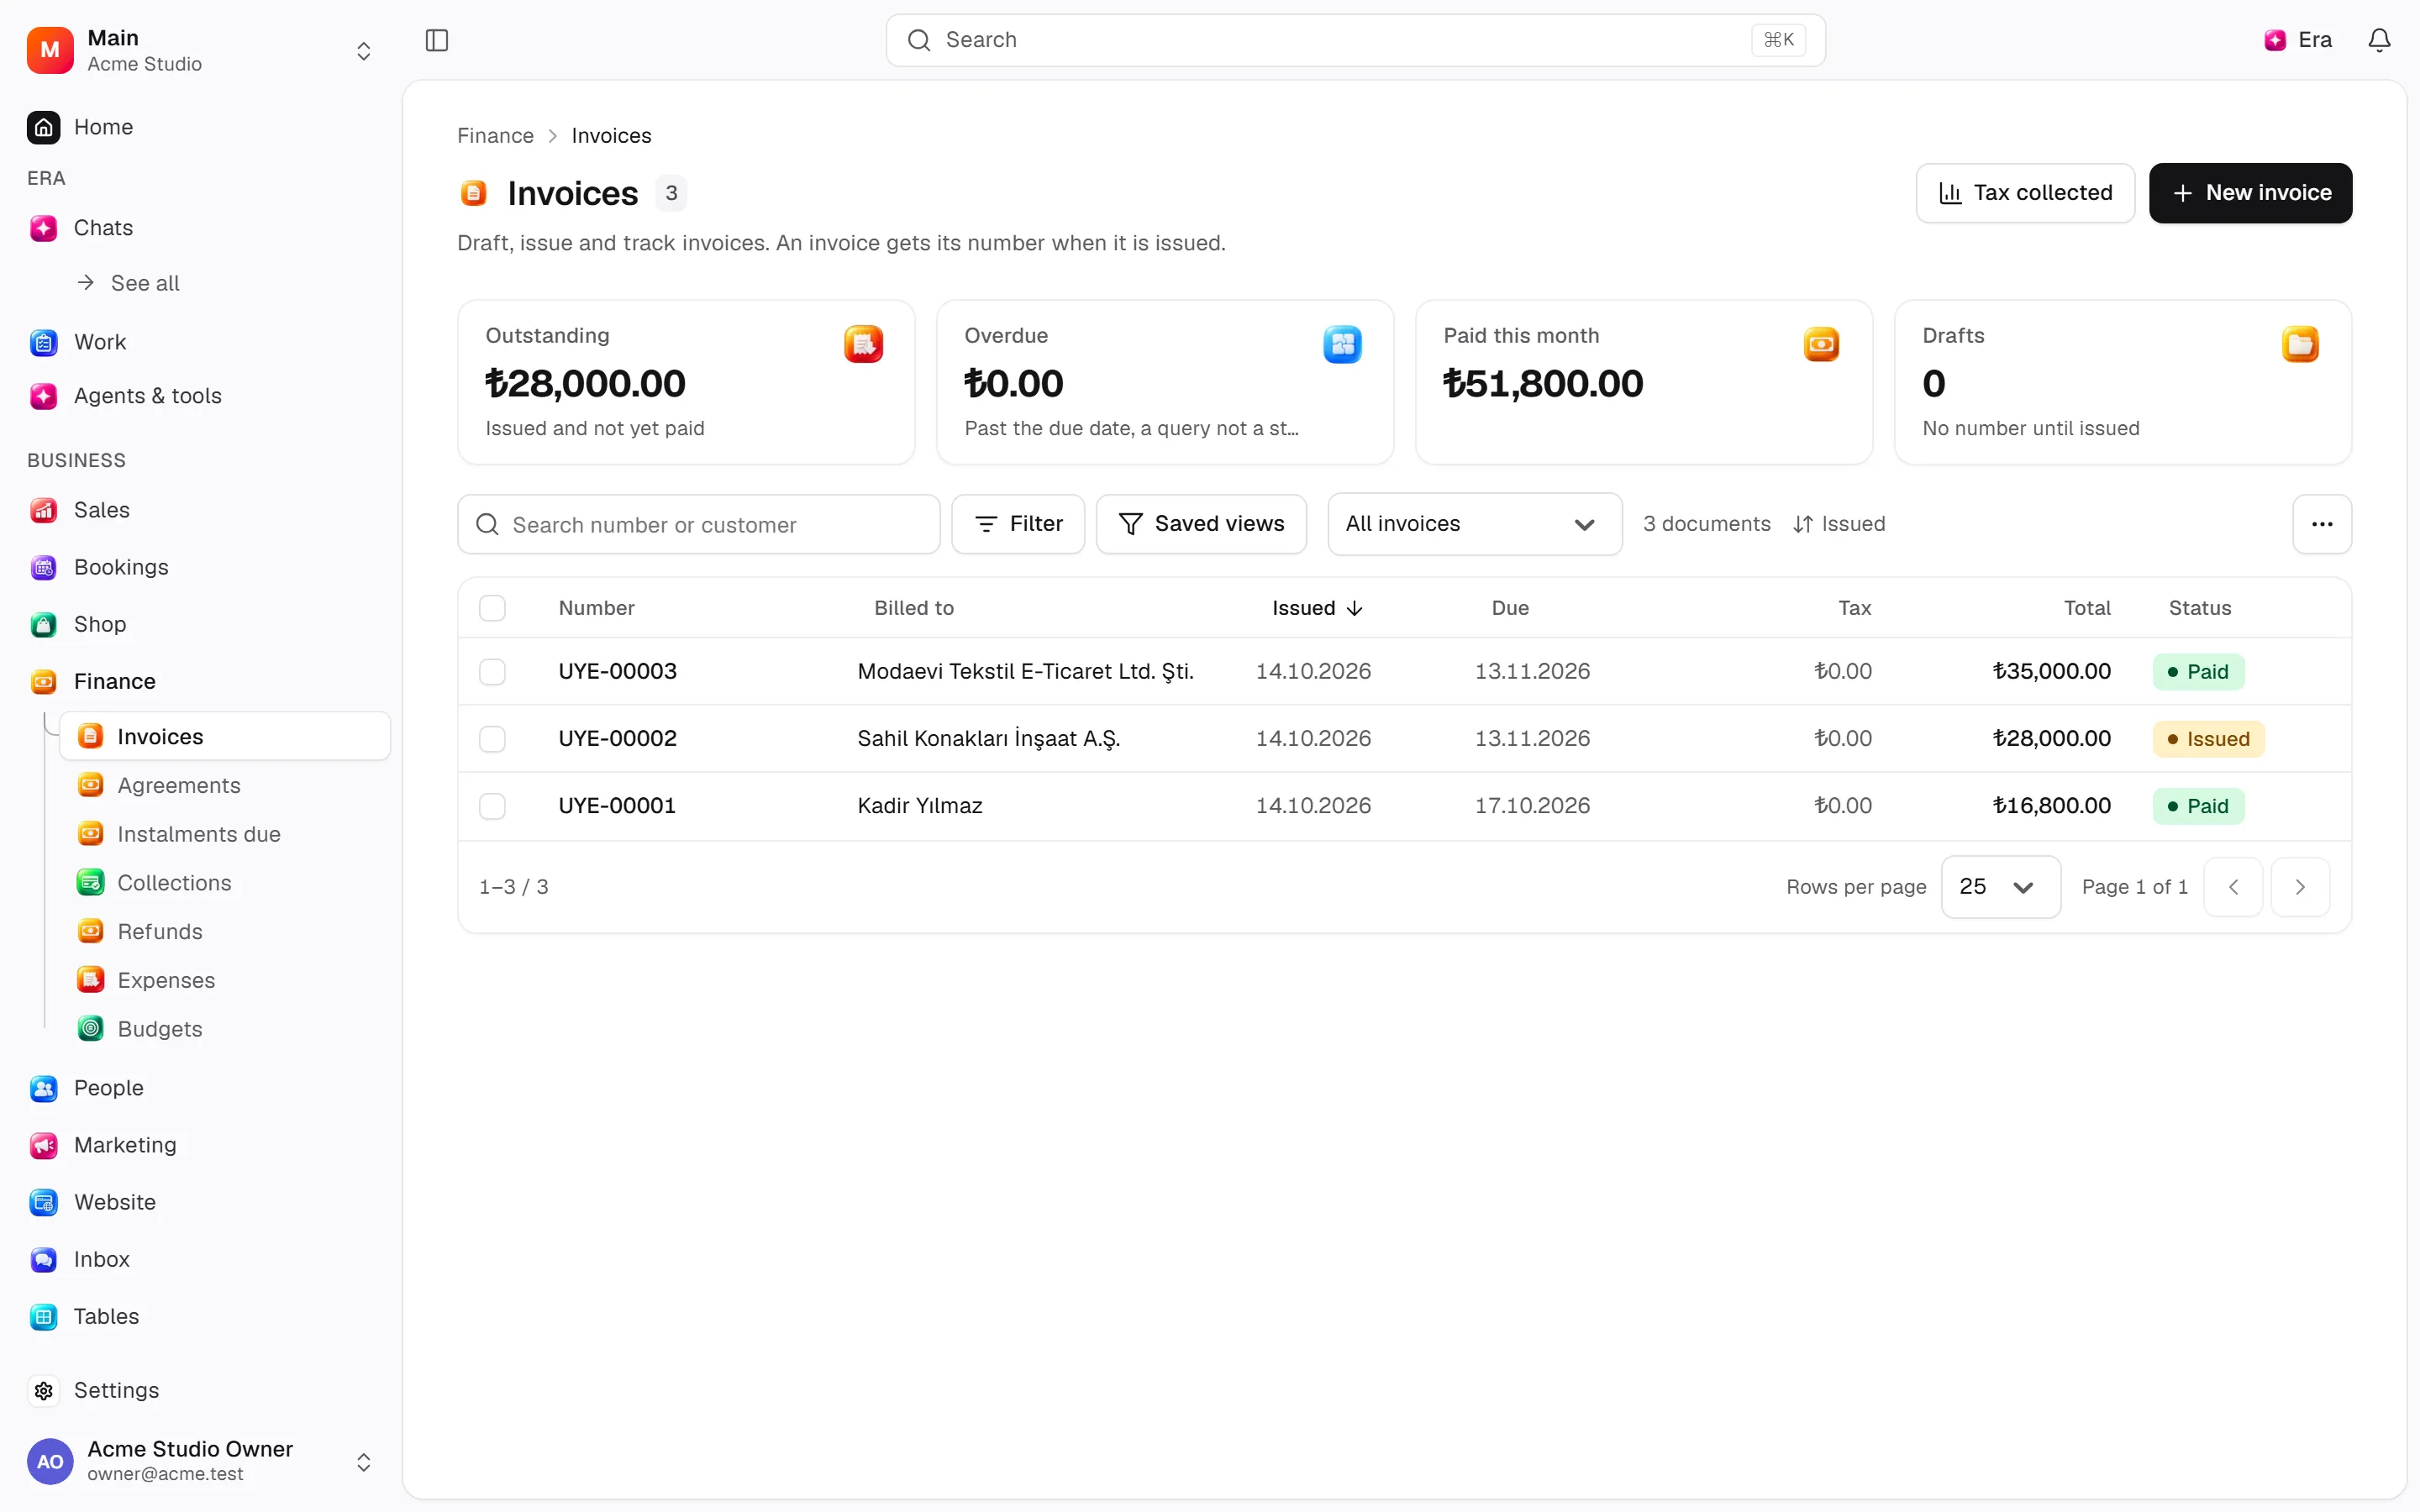Click Finance breadcrumb link
Viewport: 2420px width, 1512px height.
[495, 136]
